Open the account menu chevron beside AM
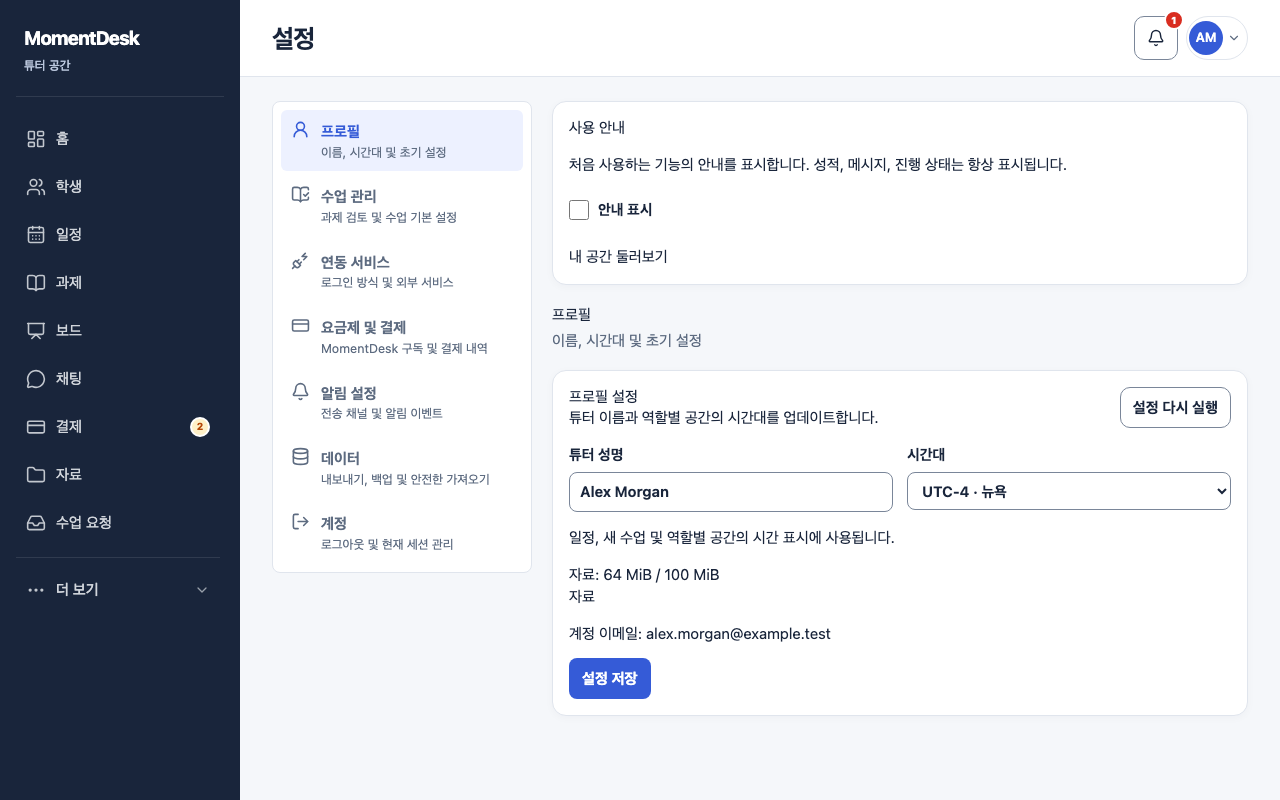 [1234, 38]
